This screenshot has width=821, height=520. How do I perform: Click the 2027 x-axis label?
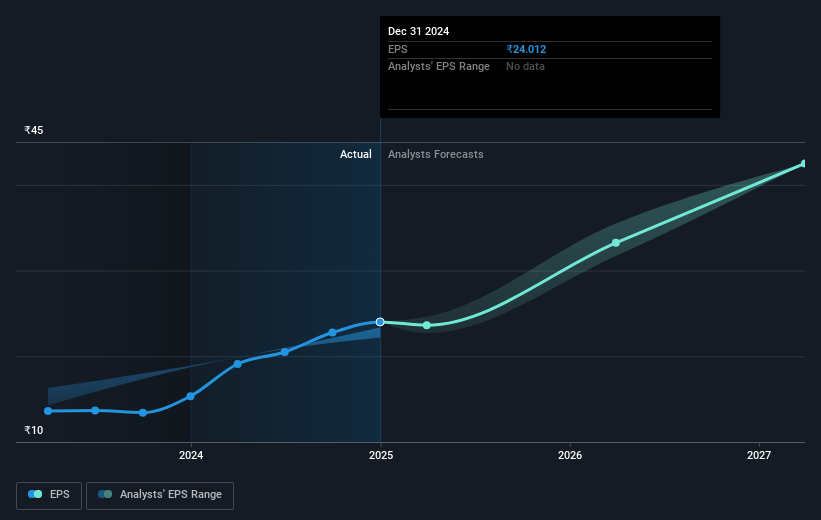(x=759, y=456)
